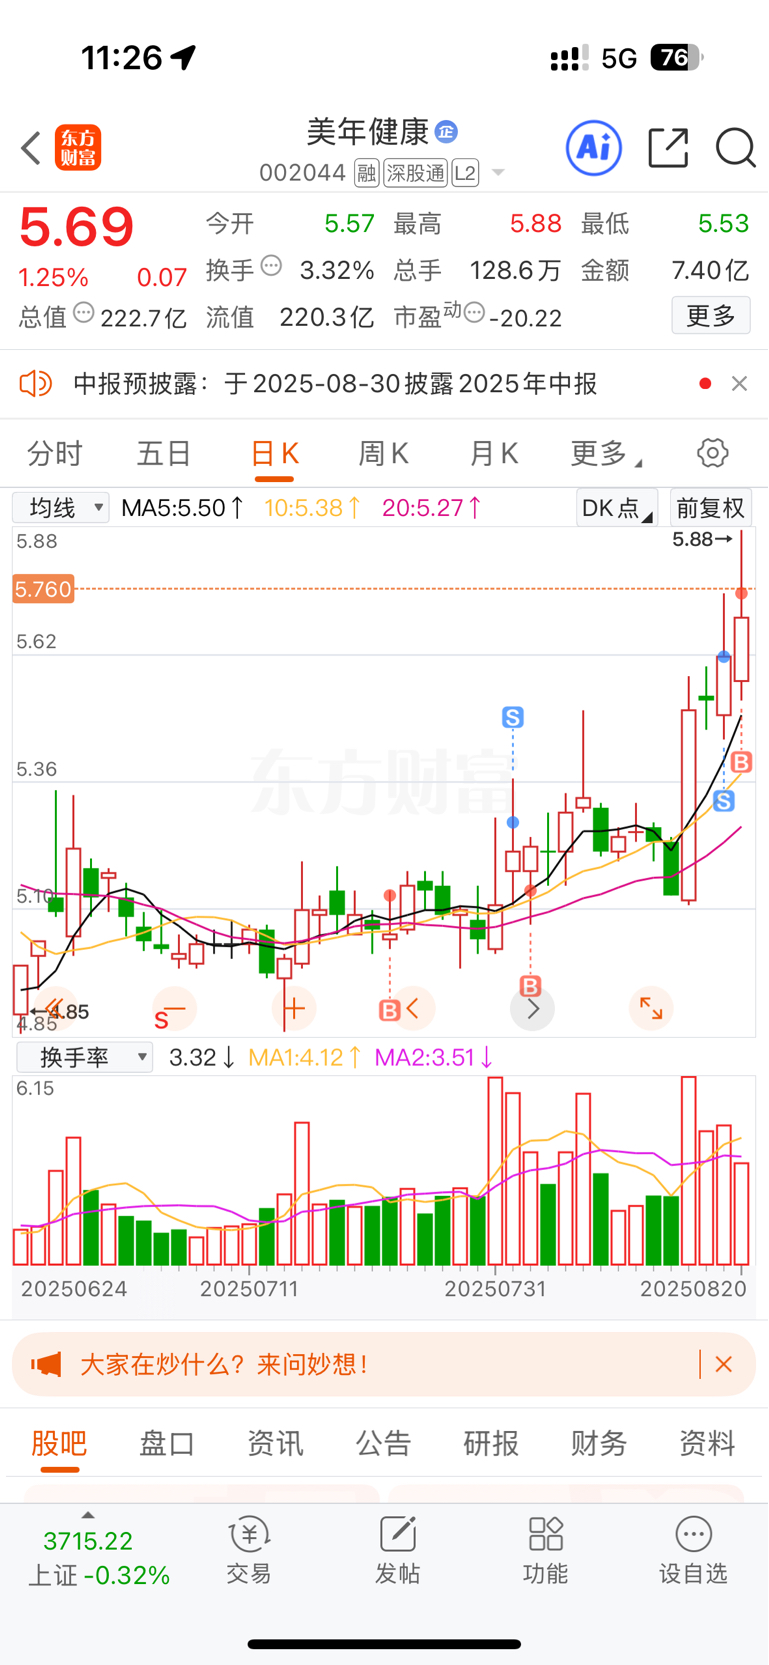Switch to 分时 chart tab
This screenshot has height=1665, width=769.
pos(55,454)
